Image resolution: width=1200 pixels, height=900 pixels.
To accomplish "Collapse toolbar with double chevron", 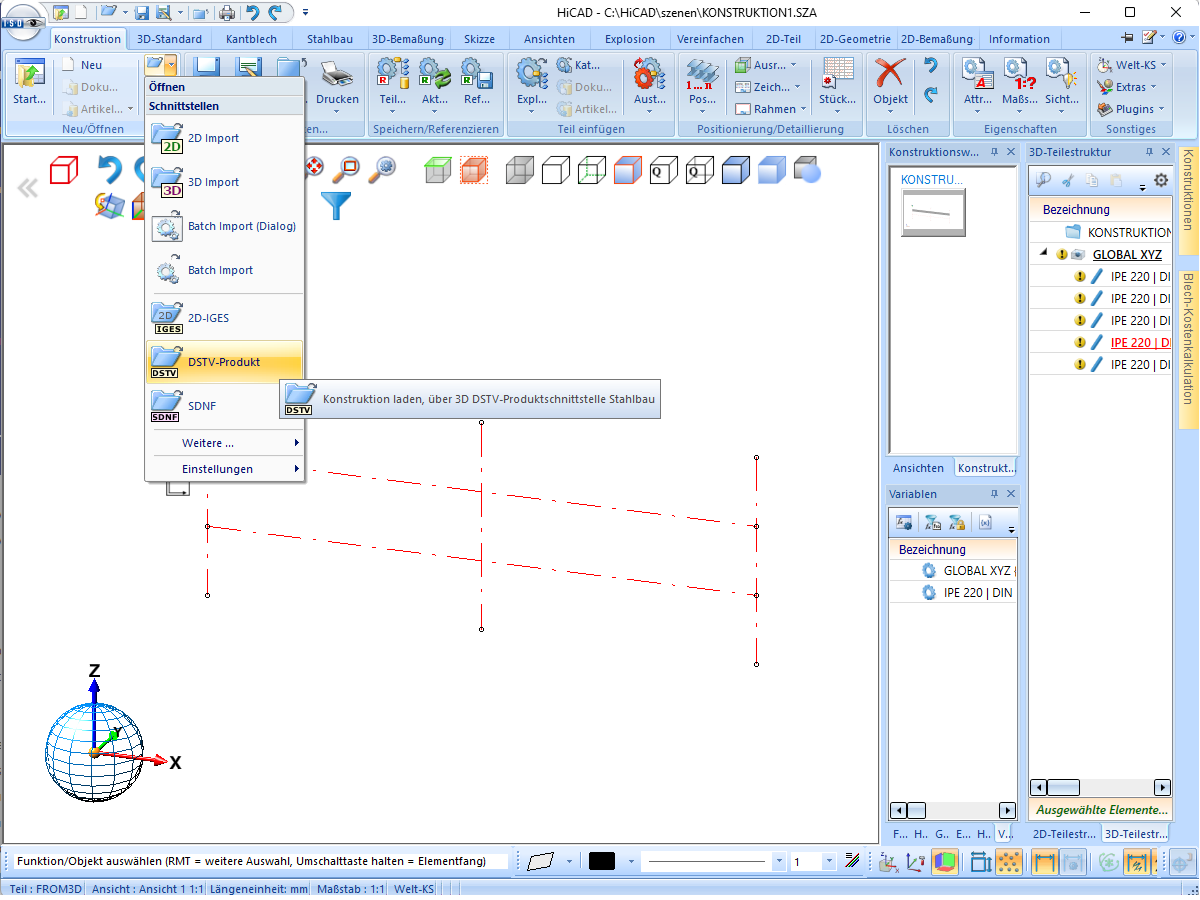I will click(x=27, y=188).
